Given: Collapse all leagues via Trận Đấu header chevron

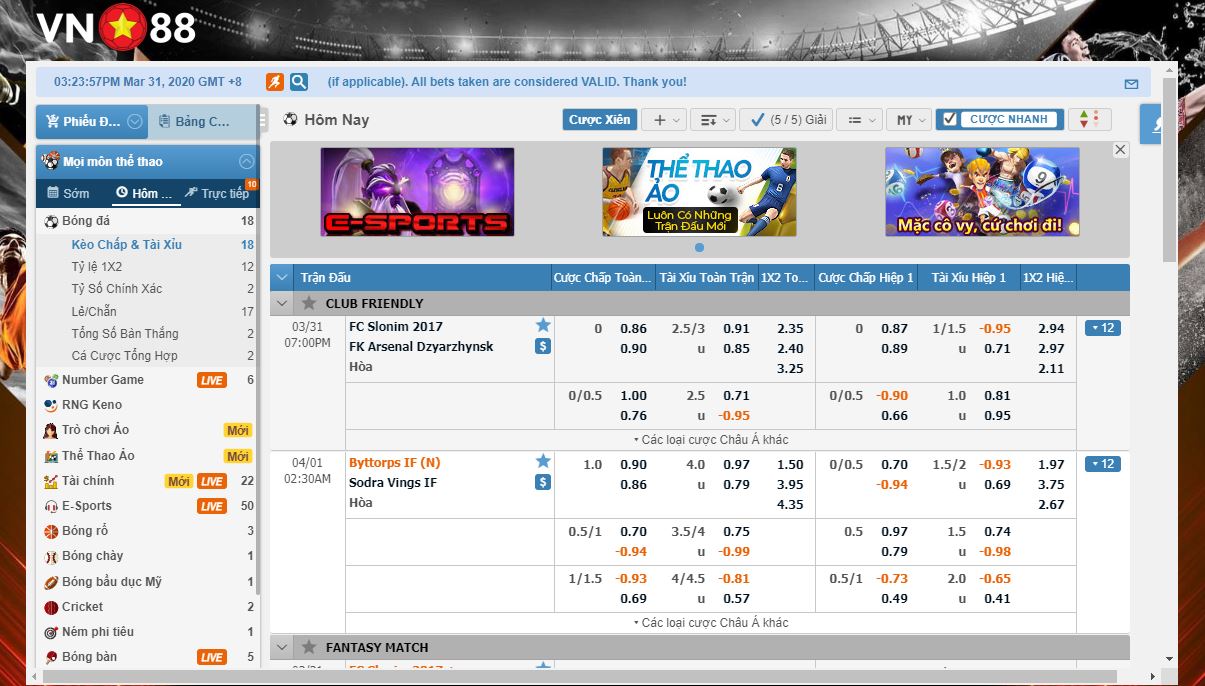Looking at the screenshot, I should click(282, 277).
